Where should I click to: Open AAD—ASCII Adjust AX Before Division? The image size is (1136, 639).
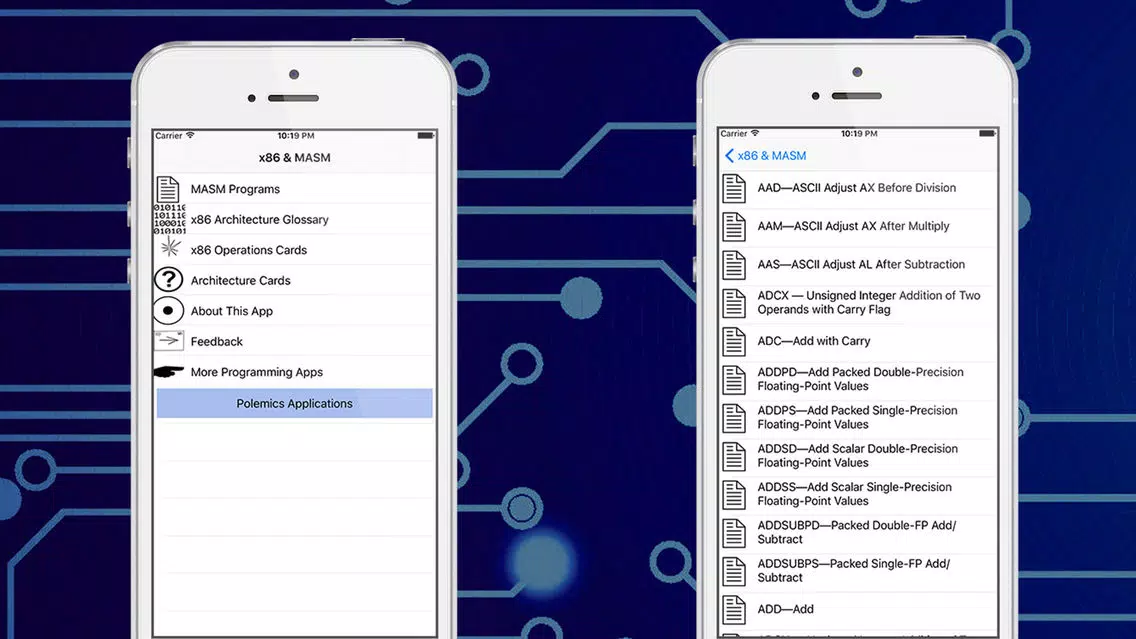858,188
